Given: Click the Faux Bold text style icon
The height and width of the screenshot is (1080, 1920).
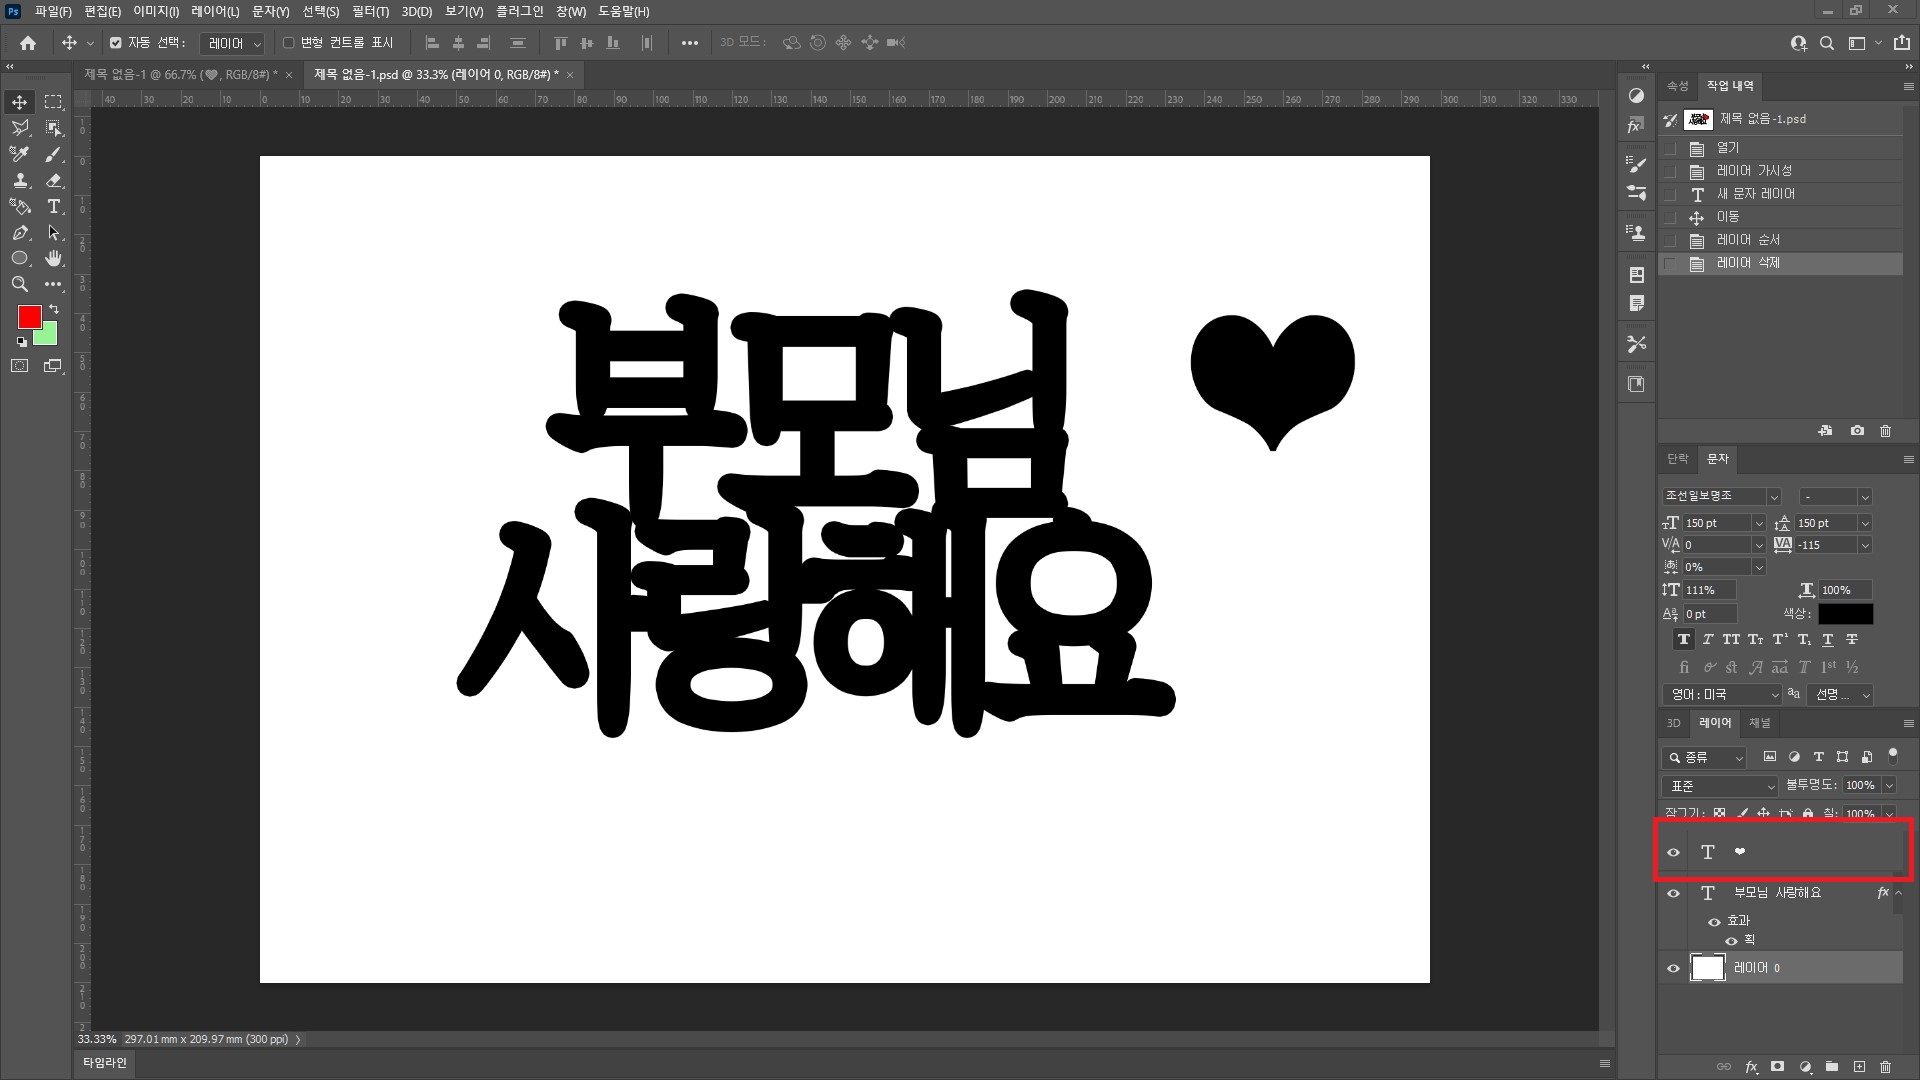Looking at the screenshot, I should [x=1684, y=639].
